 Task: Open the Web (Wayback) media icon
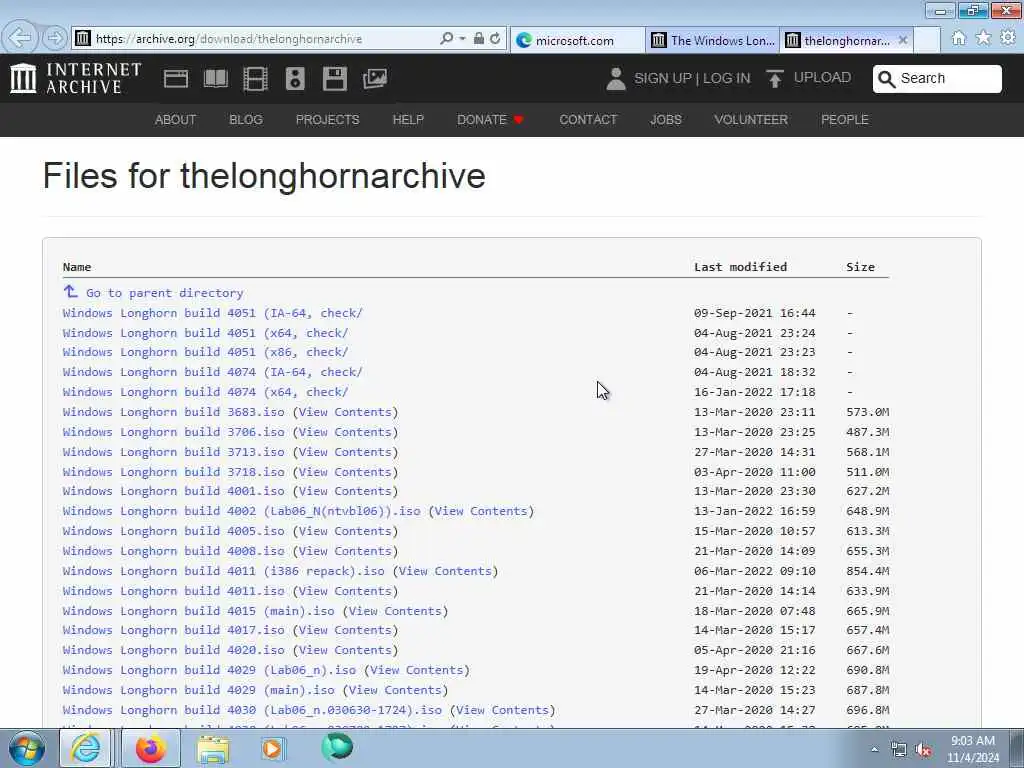coord(176,79)
